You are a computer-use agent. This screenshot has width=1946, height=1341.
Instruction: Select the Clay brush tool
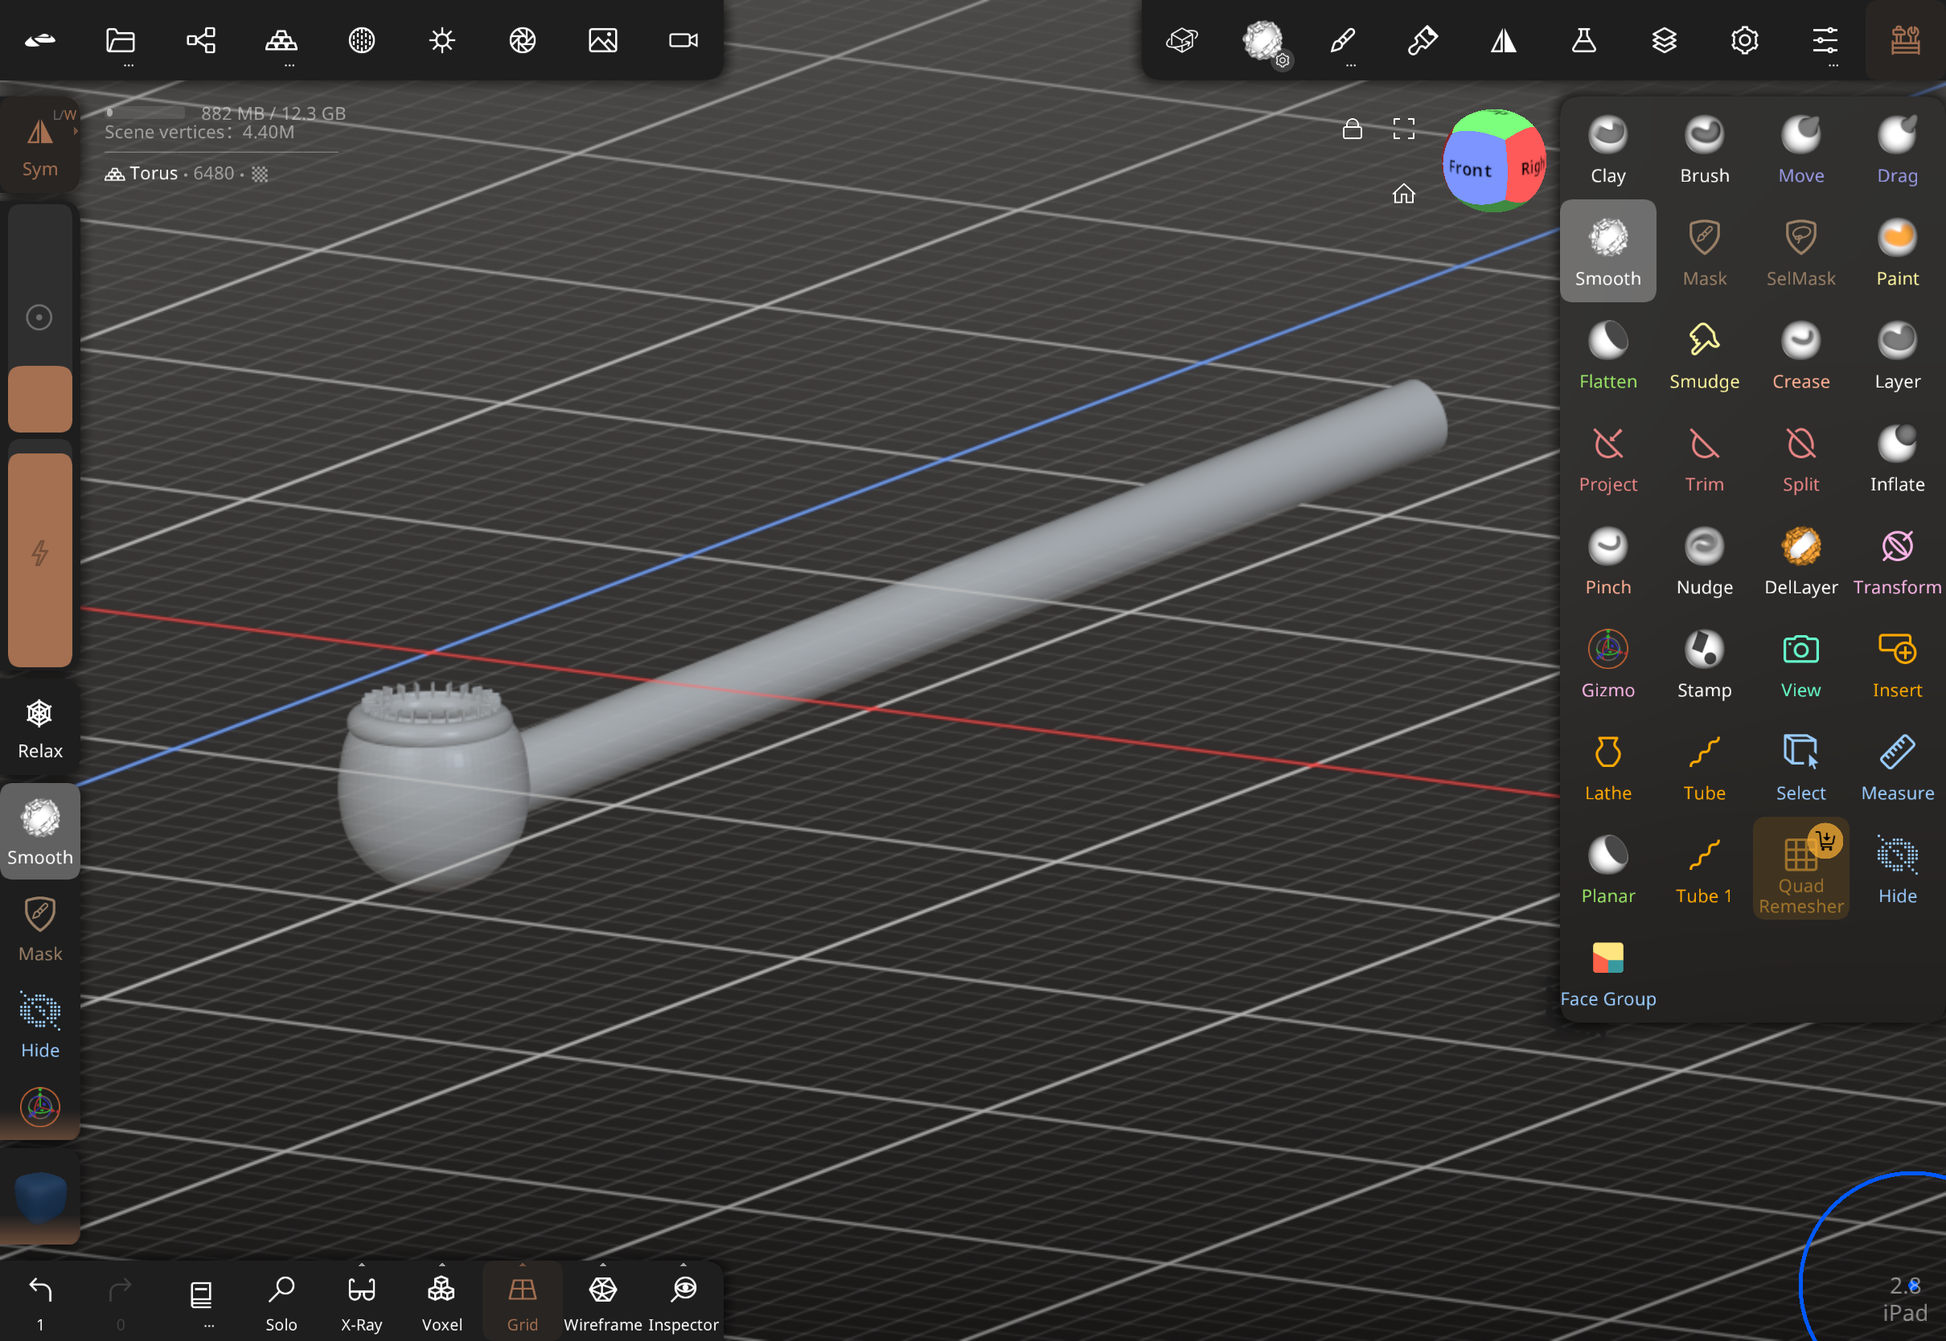[x=1607, y=150]
